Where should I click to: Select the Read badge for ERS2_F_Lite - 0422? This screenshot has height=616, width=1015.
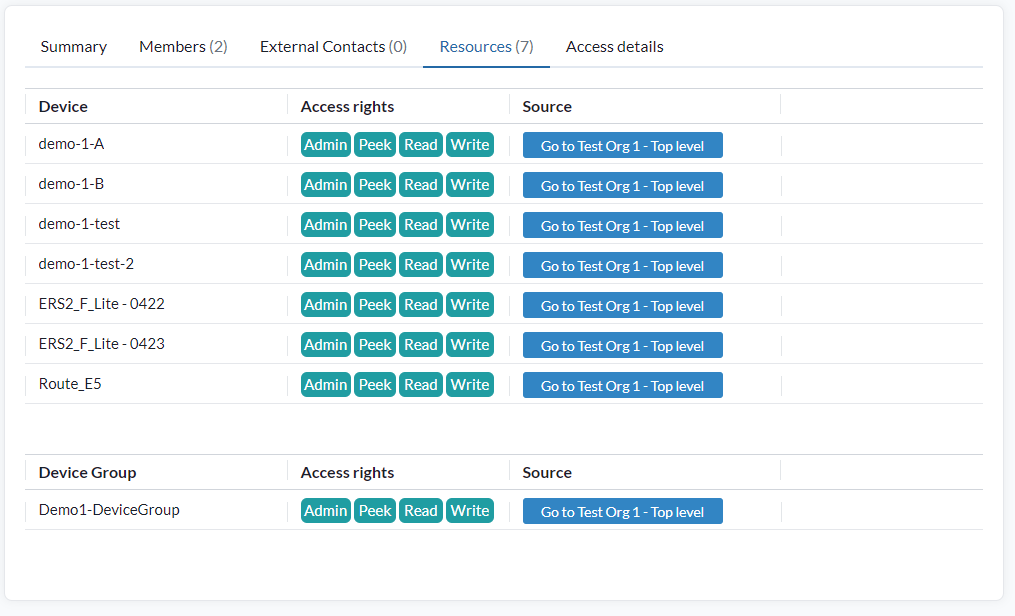coord(421,305)
